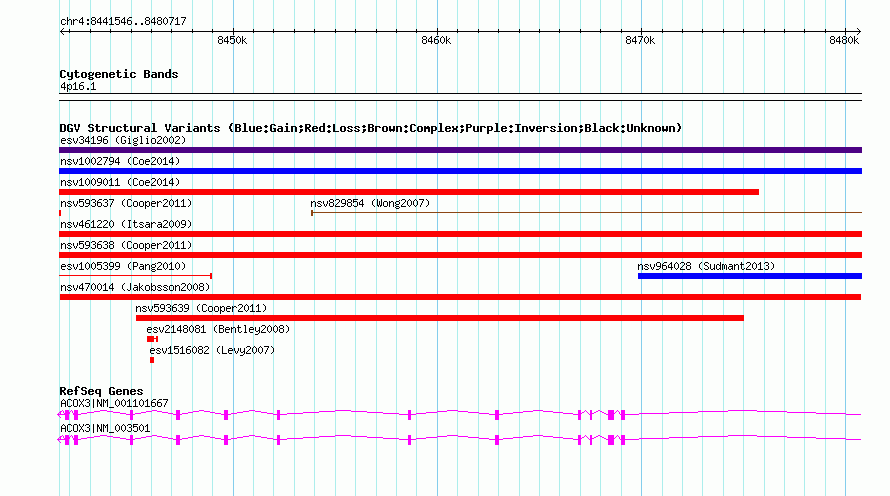Select the small red esv1516082 variant glyph
The height and width of the screenshot is (496, 890).
click(x=152, y=360)
